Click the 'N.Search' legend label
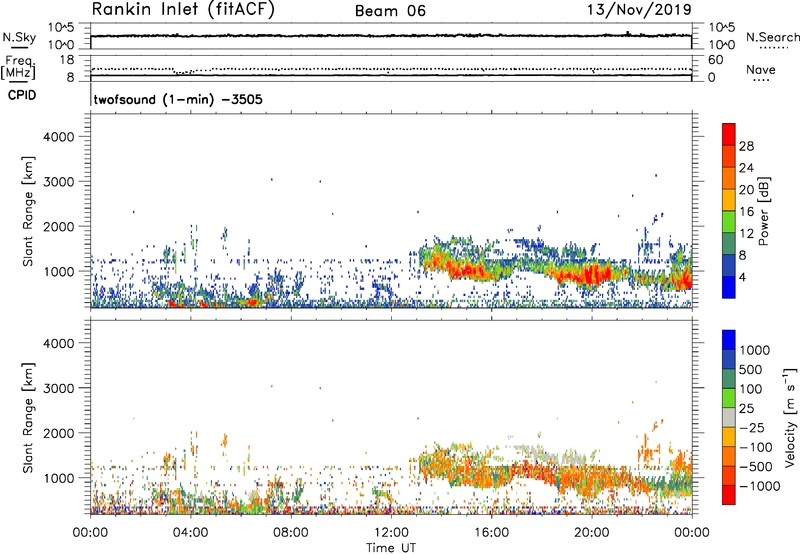This screenshot has height=554, width=800. [x=772, y=37]
